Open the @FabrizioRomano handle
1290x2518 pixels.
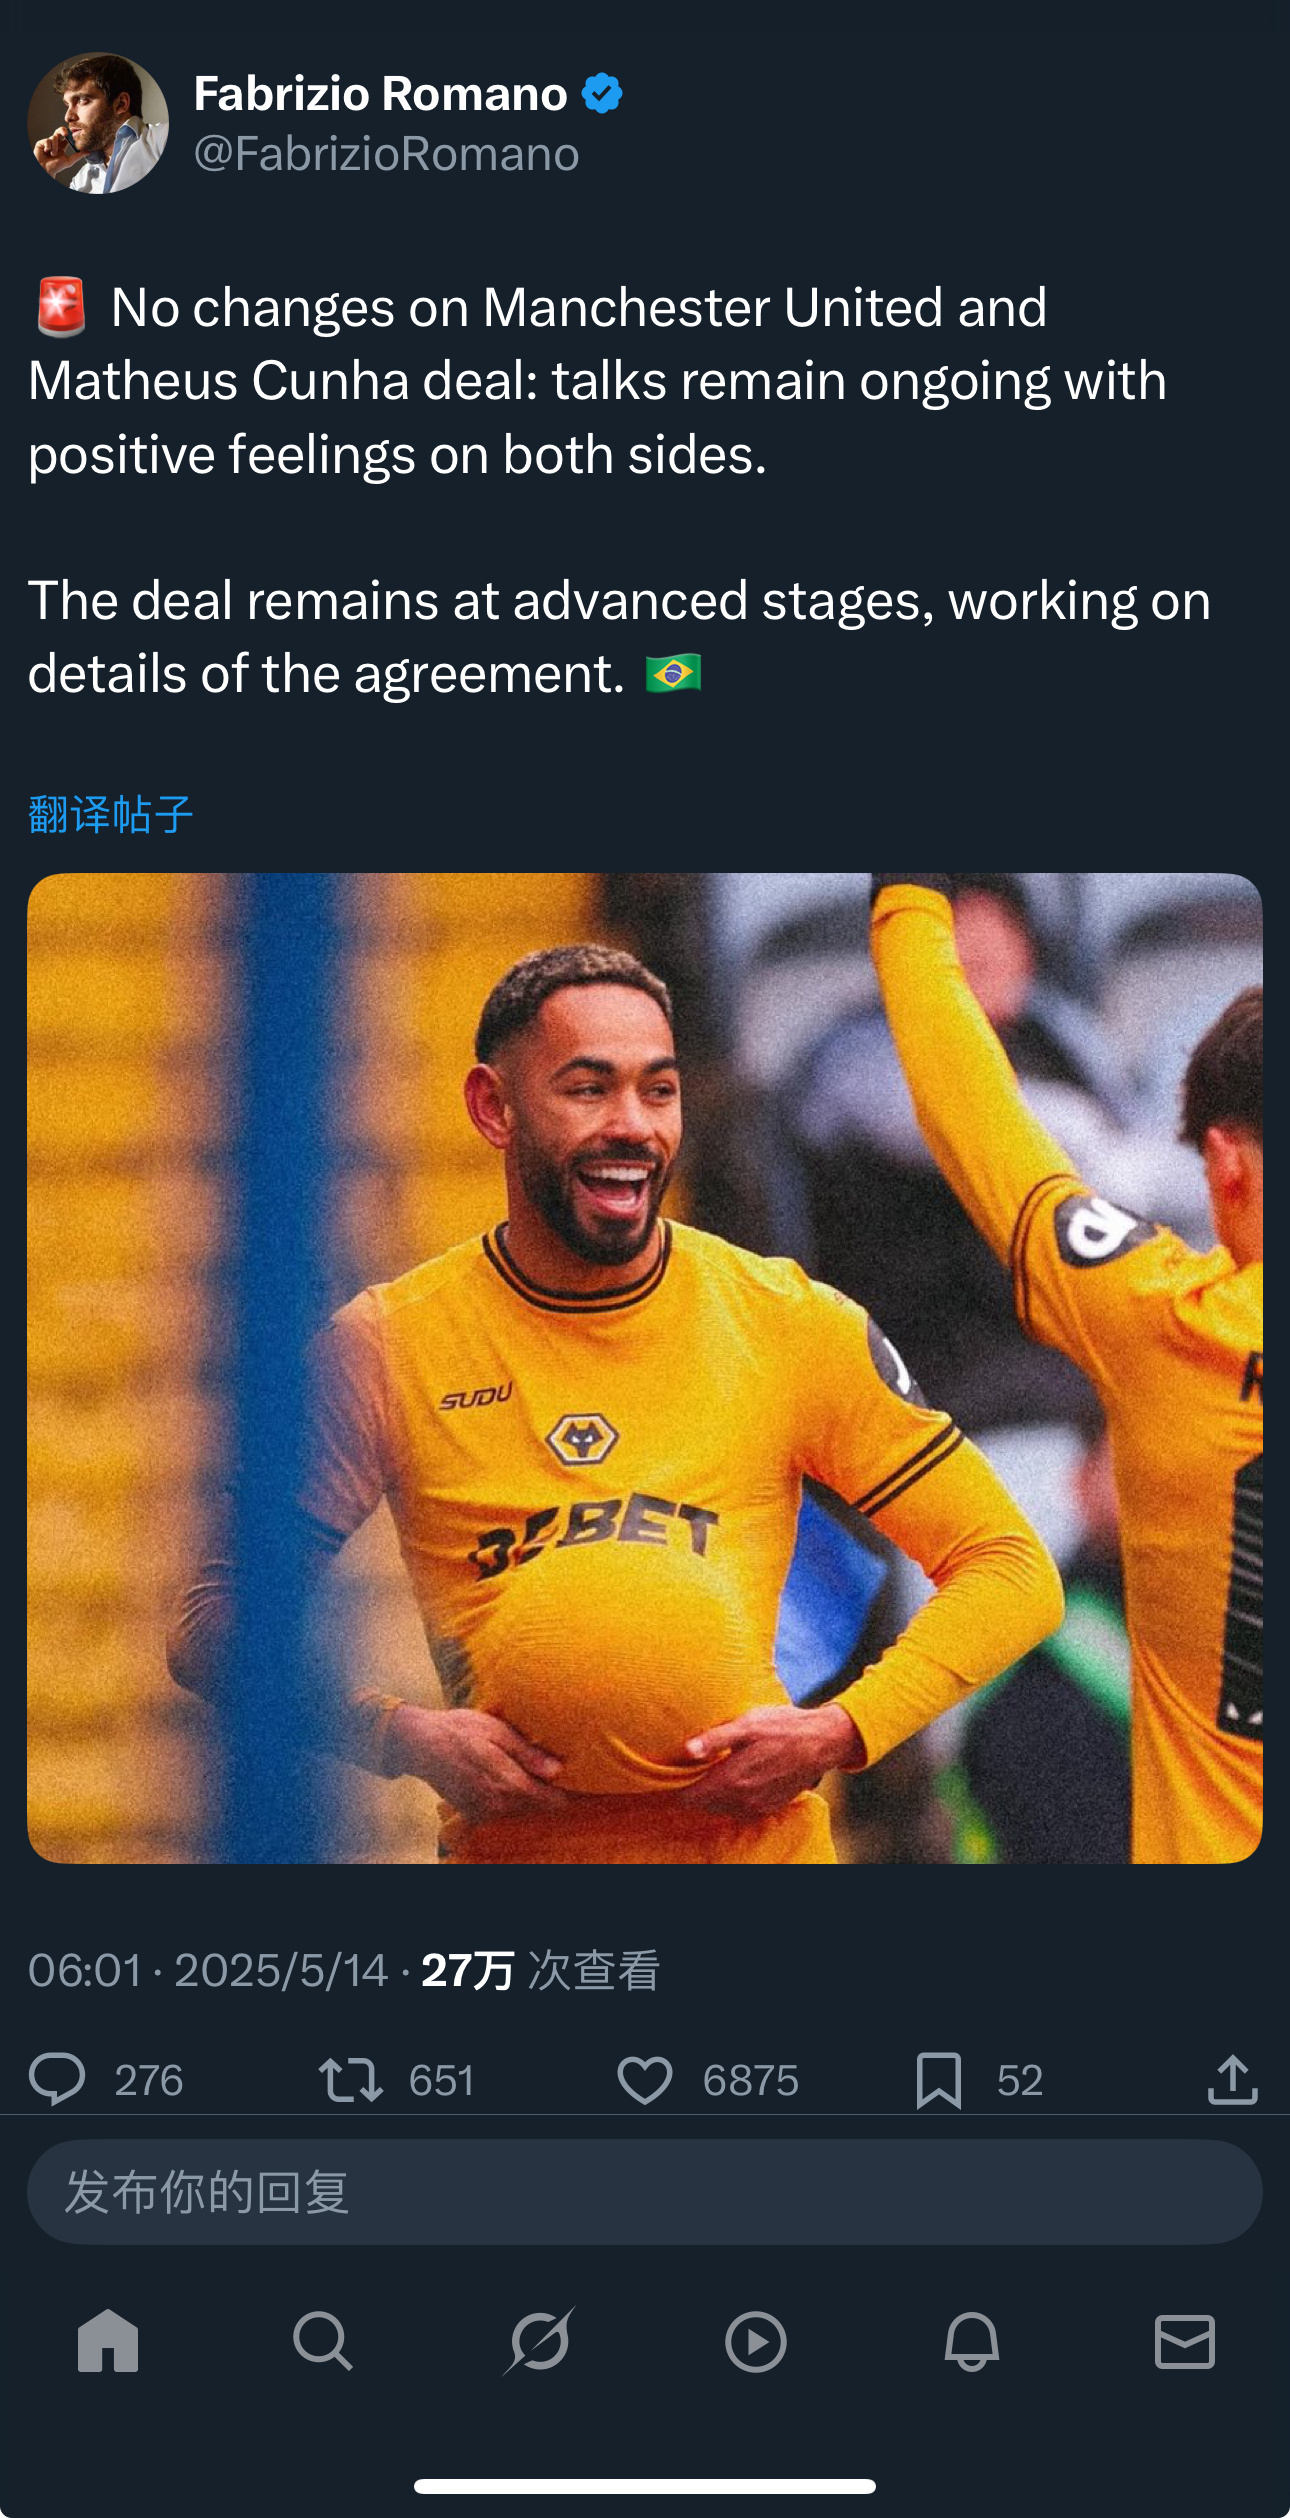[386, 154]
